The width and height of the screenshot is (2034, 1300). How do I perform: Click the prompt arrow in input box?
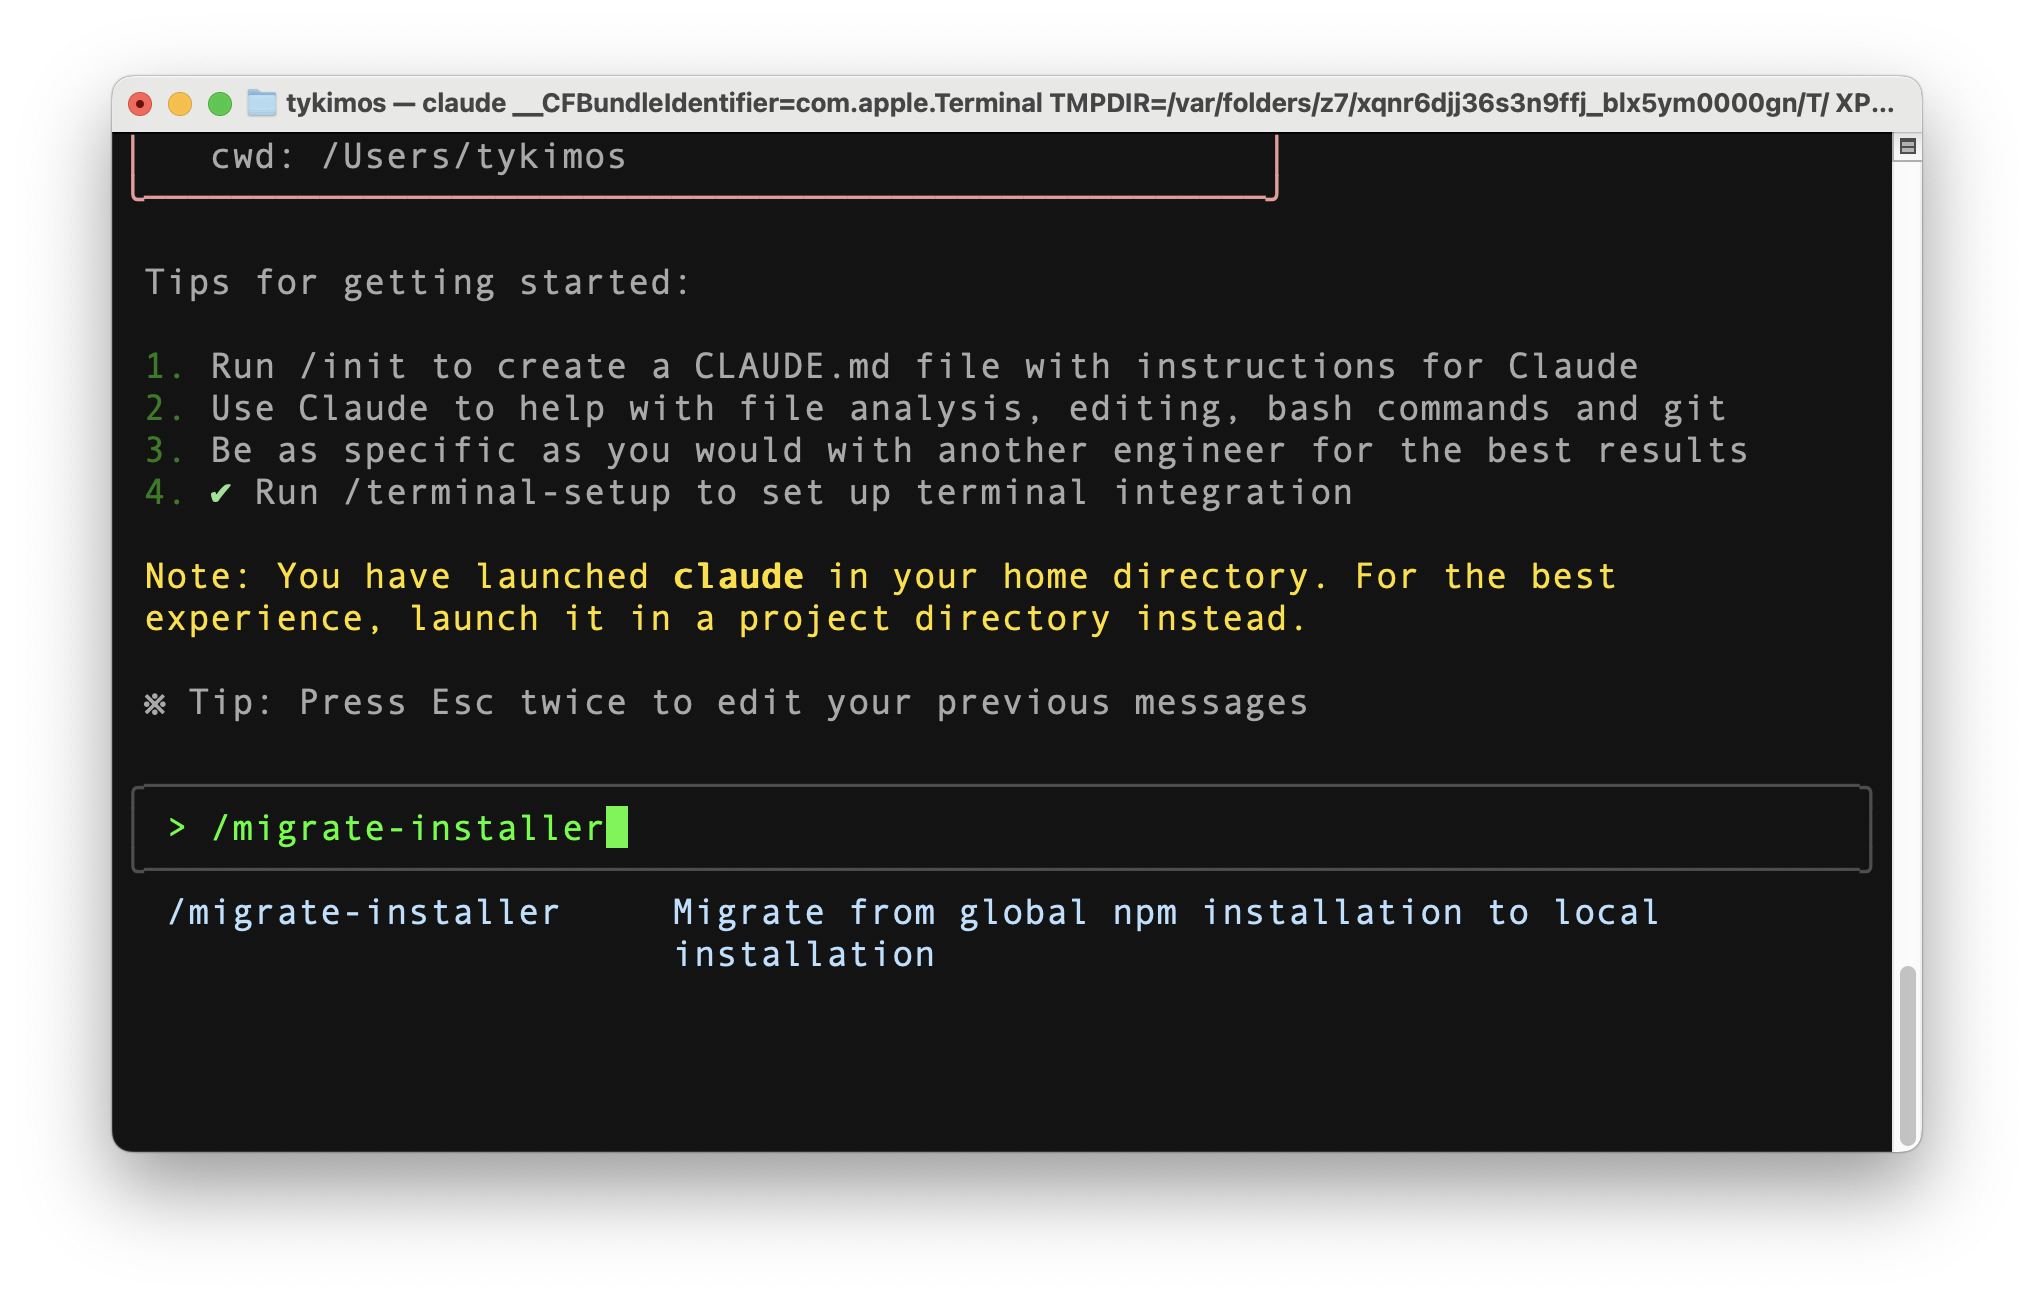[177, 828]
